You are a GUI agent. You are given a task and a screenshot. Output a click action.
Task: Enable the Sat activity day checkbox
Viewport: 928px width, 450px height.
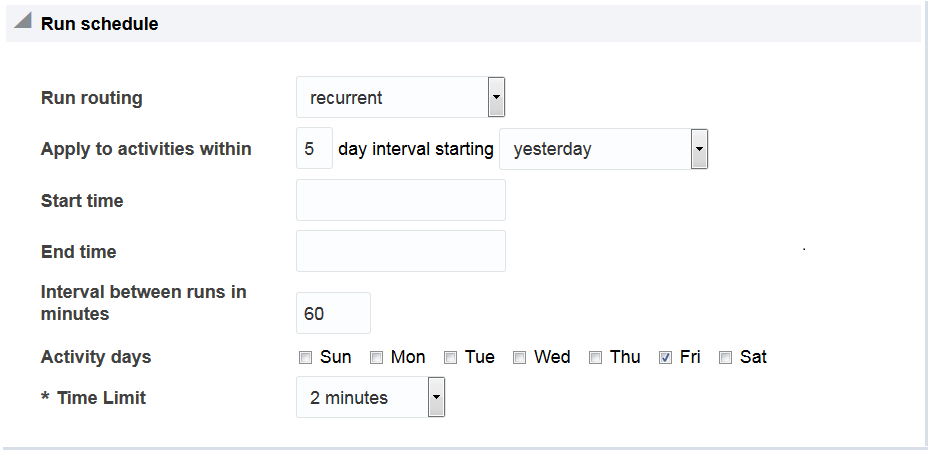click(726, 358)
